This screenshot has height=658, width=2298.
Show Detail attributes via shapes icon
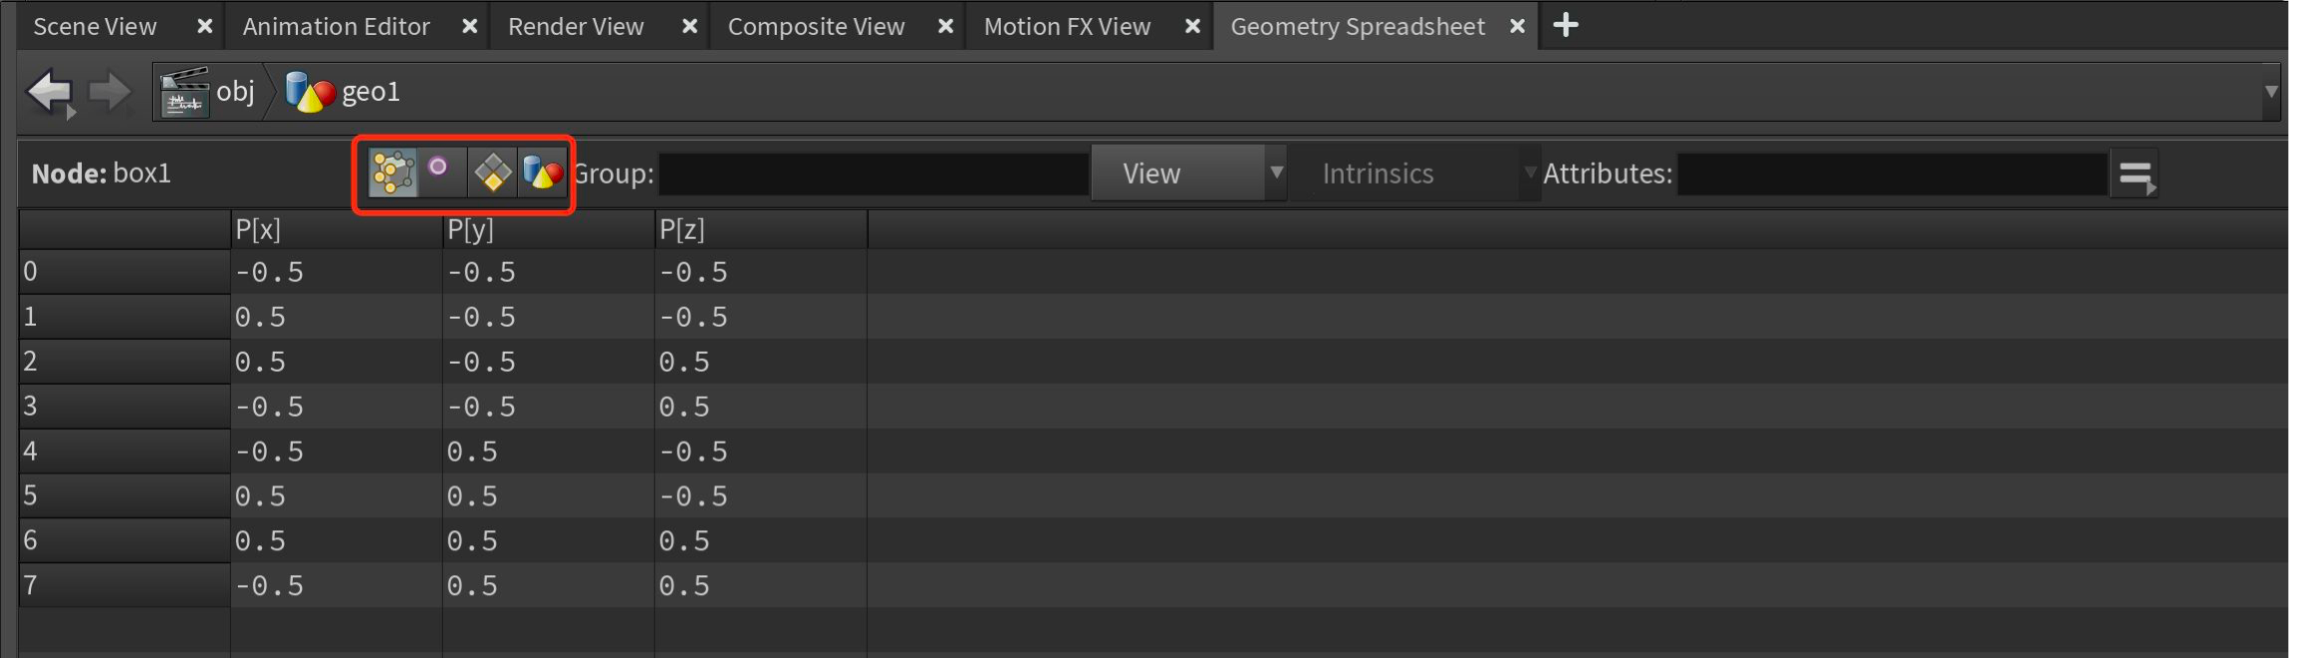pyautogui.click(x=543, y=173)
